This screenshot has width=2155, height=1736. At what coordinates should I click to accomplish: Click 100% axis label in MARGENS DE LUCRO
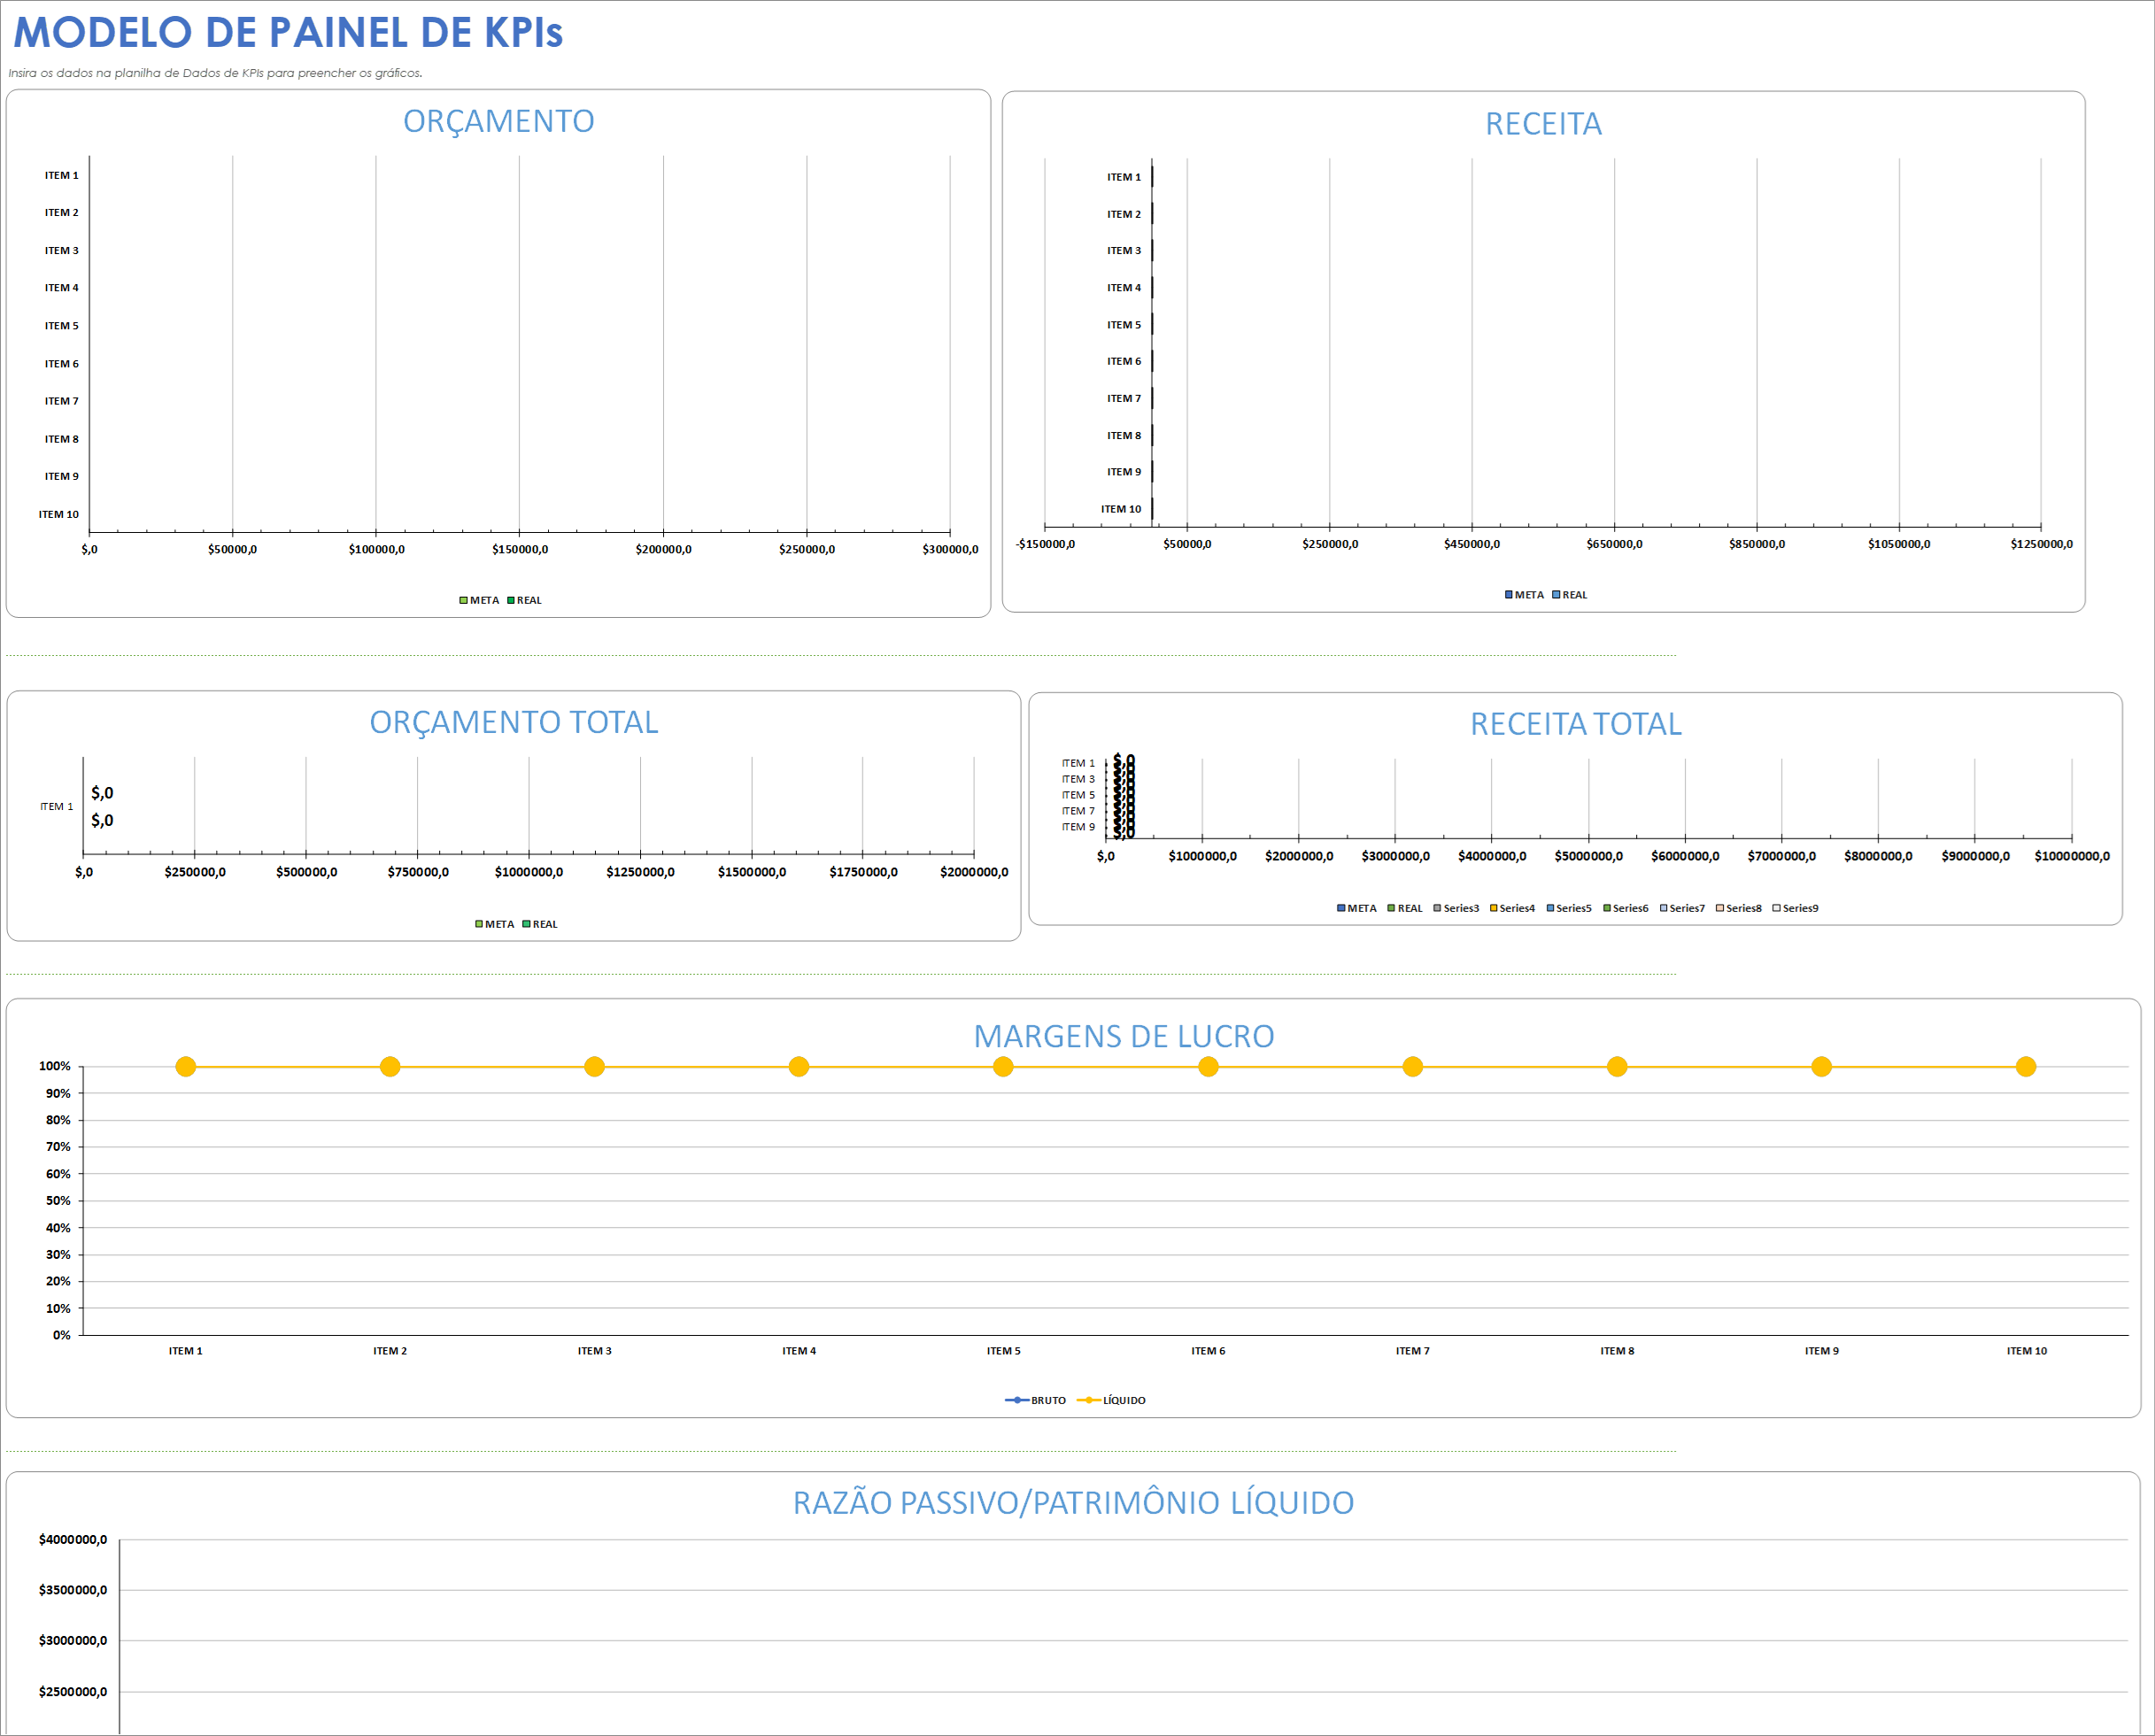[54, 1066]
